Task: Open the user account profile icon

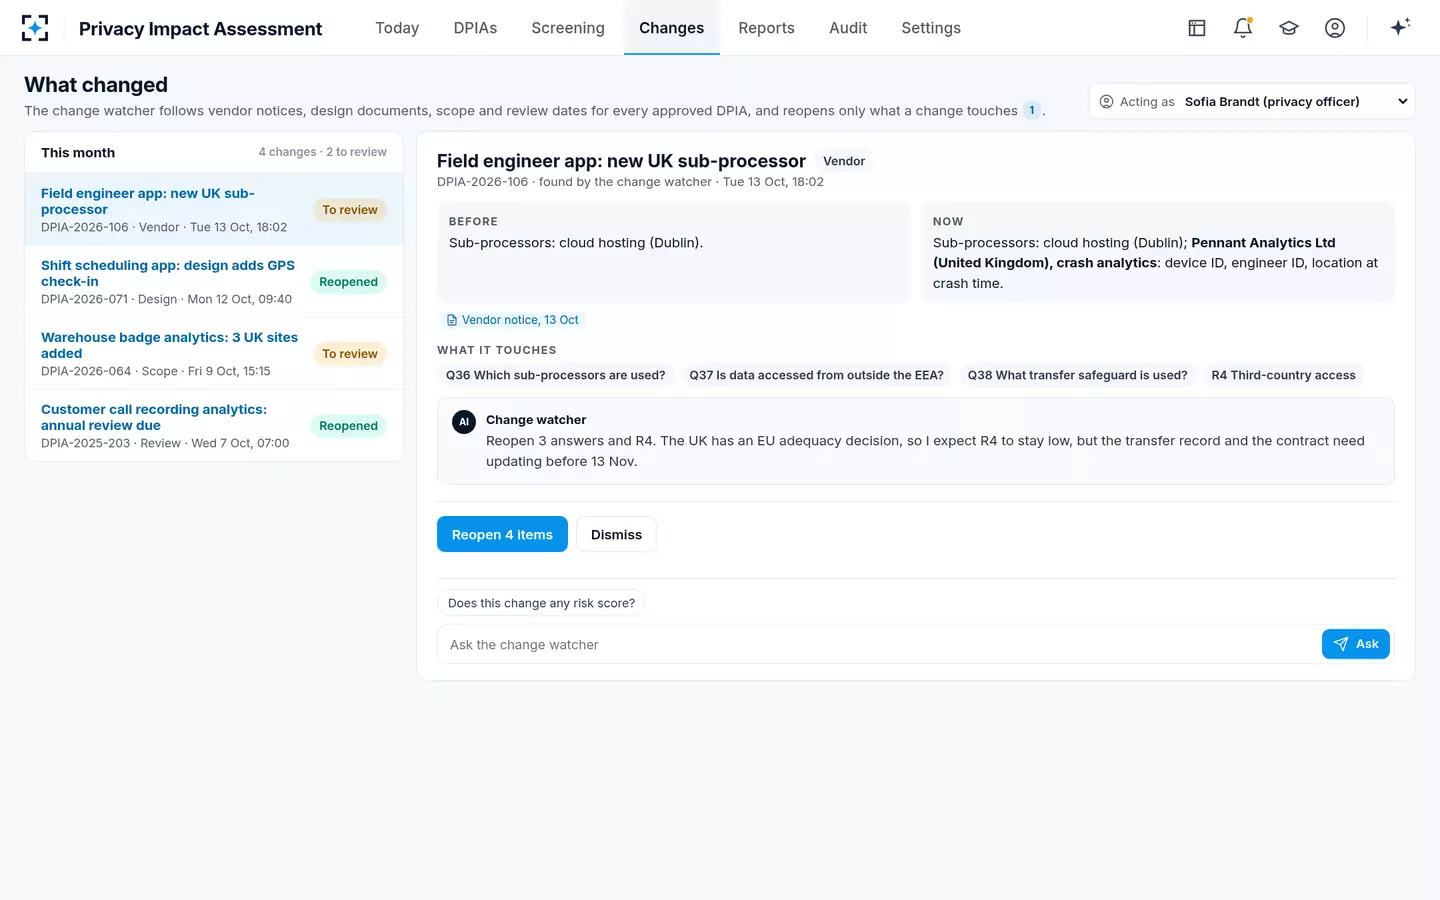Action: 1335,28
